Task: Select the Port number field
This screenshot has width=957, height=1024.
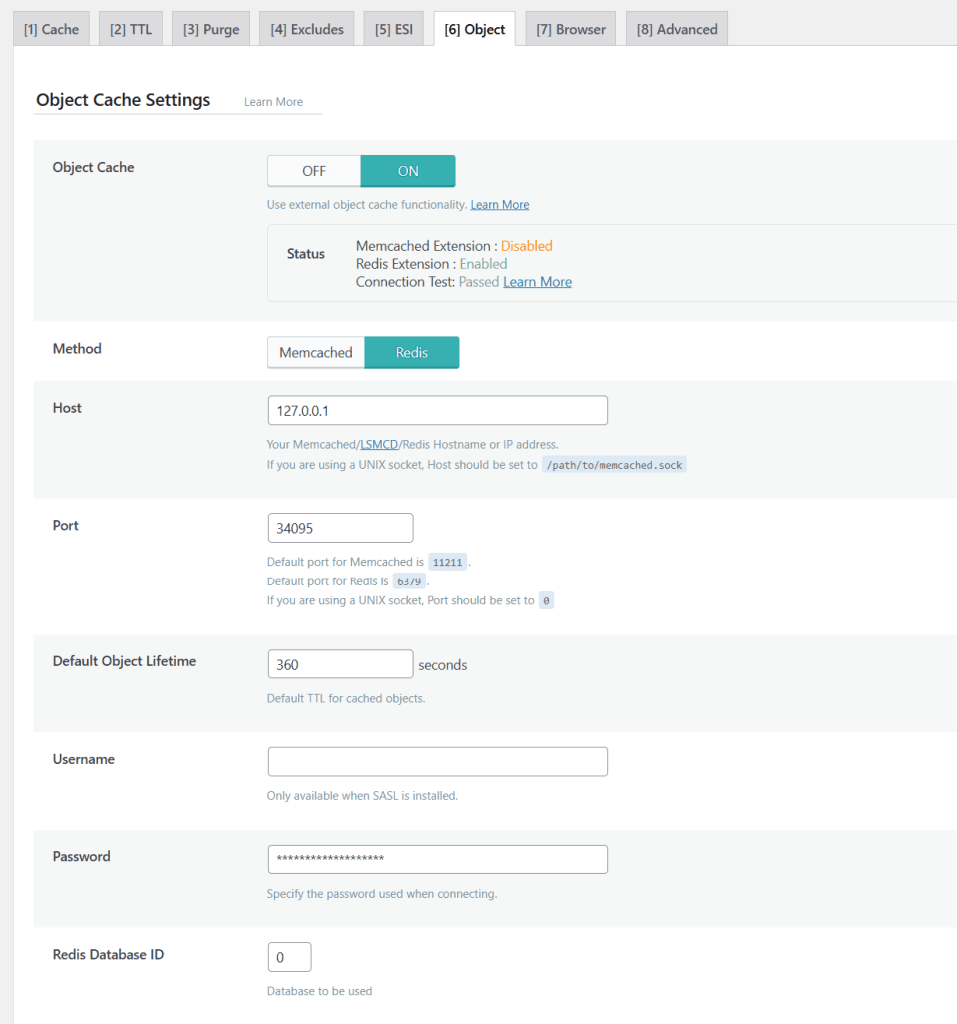Action: coord(340,527)
